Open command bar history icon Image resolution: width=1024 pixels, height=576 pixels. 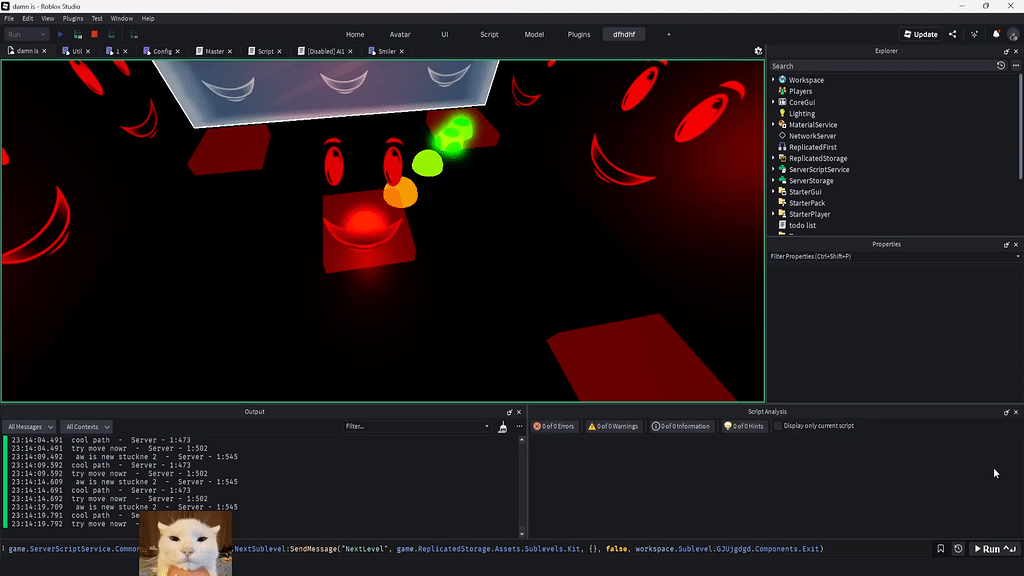958,549
